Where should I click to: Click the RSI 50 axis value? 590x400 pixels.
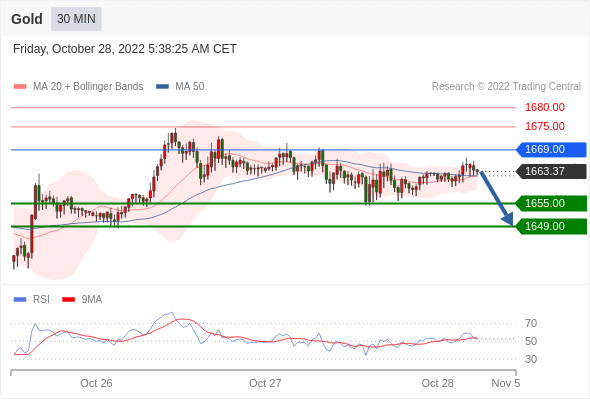(531, 341)
